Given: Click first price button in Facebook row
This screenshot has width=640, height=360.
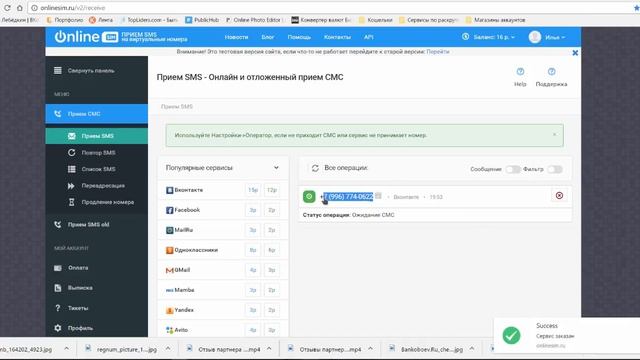Looking at the screenshot, I should (253, 210).
